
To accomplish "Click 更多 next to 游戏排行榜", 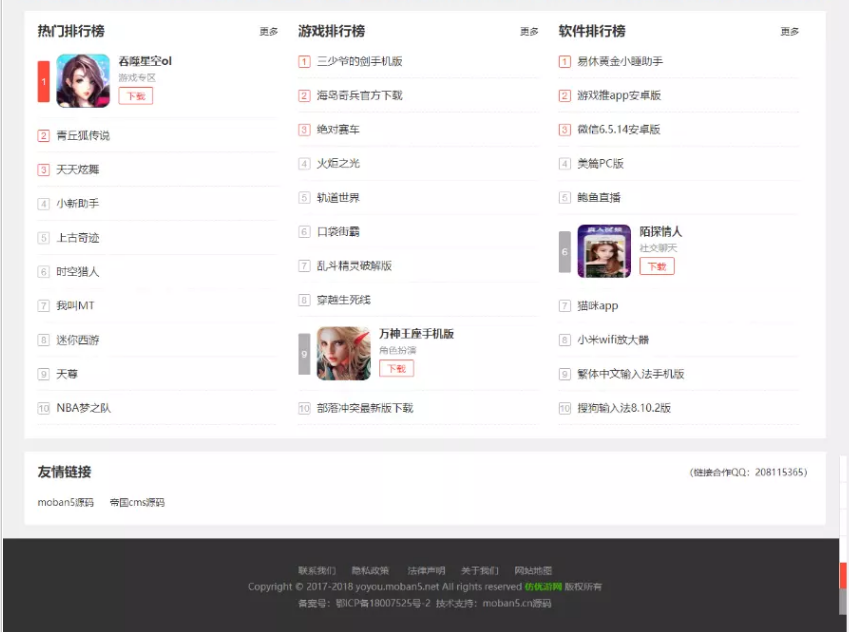I will (x=529, y=32).
